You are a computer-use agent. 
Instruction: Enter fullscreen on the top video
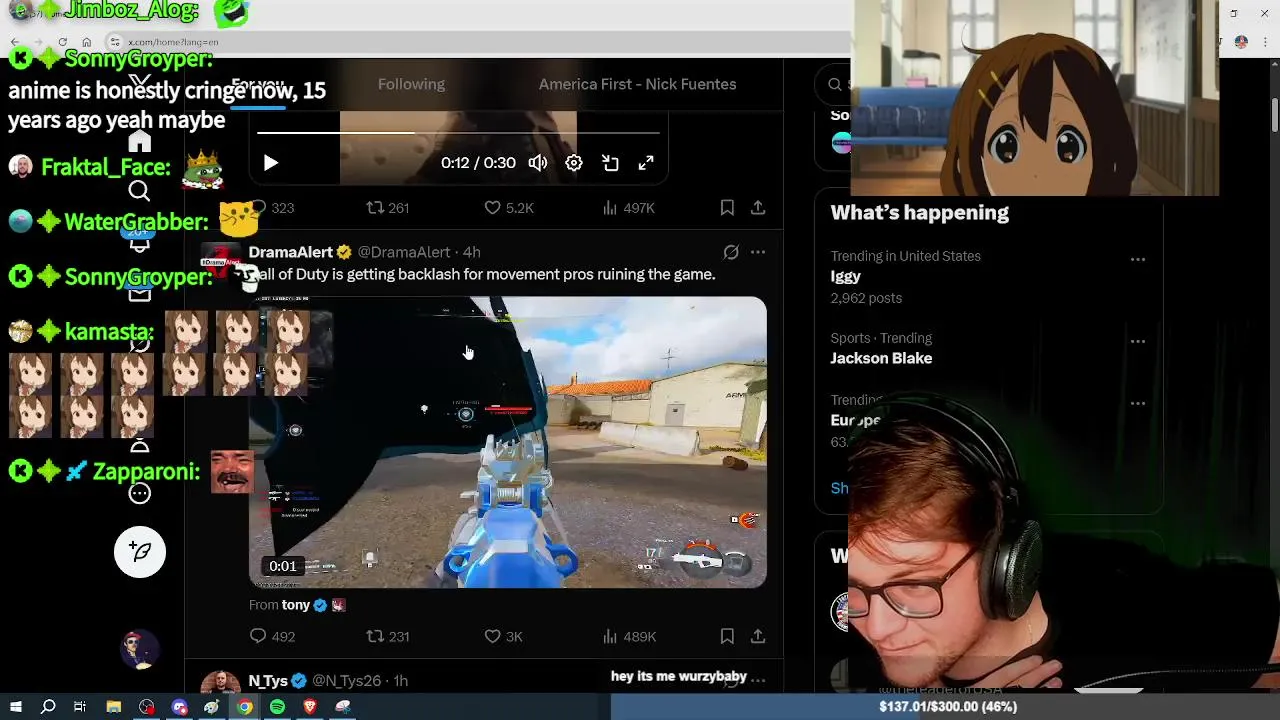coord(646,163)
